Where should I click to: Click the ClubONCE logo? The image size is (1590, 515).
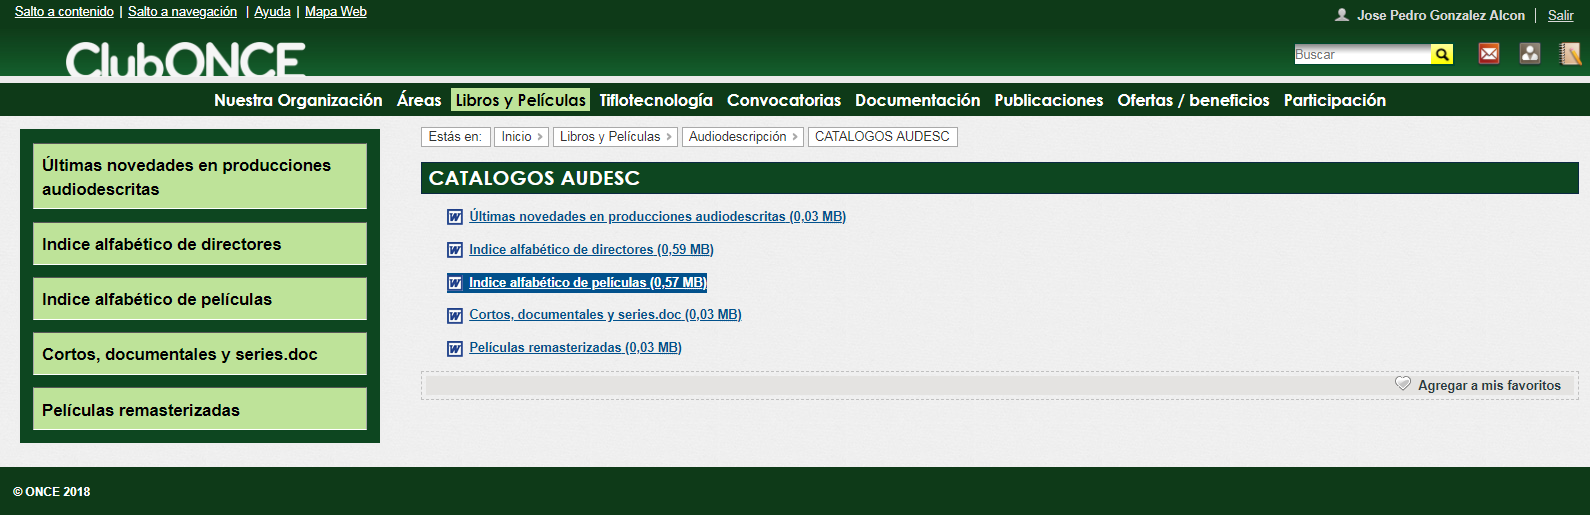(x=186, y=59)
